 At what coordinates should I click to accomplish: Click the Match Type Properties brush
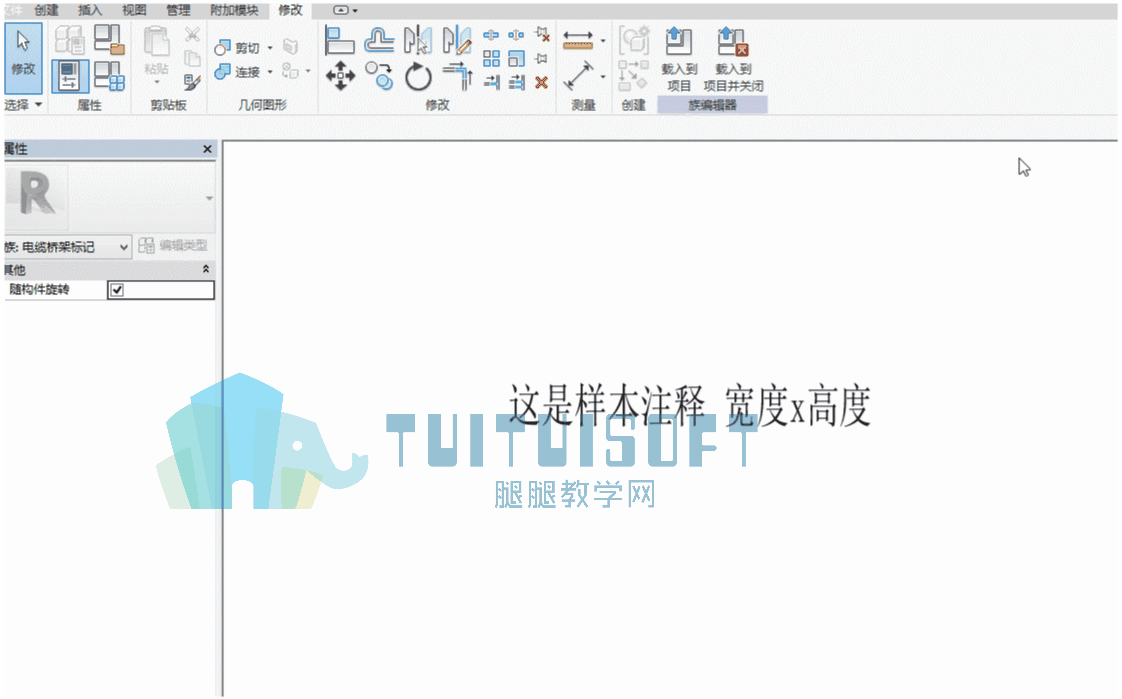tap(192, 82)
